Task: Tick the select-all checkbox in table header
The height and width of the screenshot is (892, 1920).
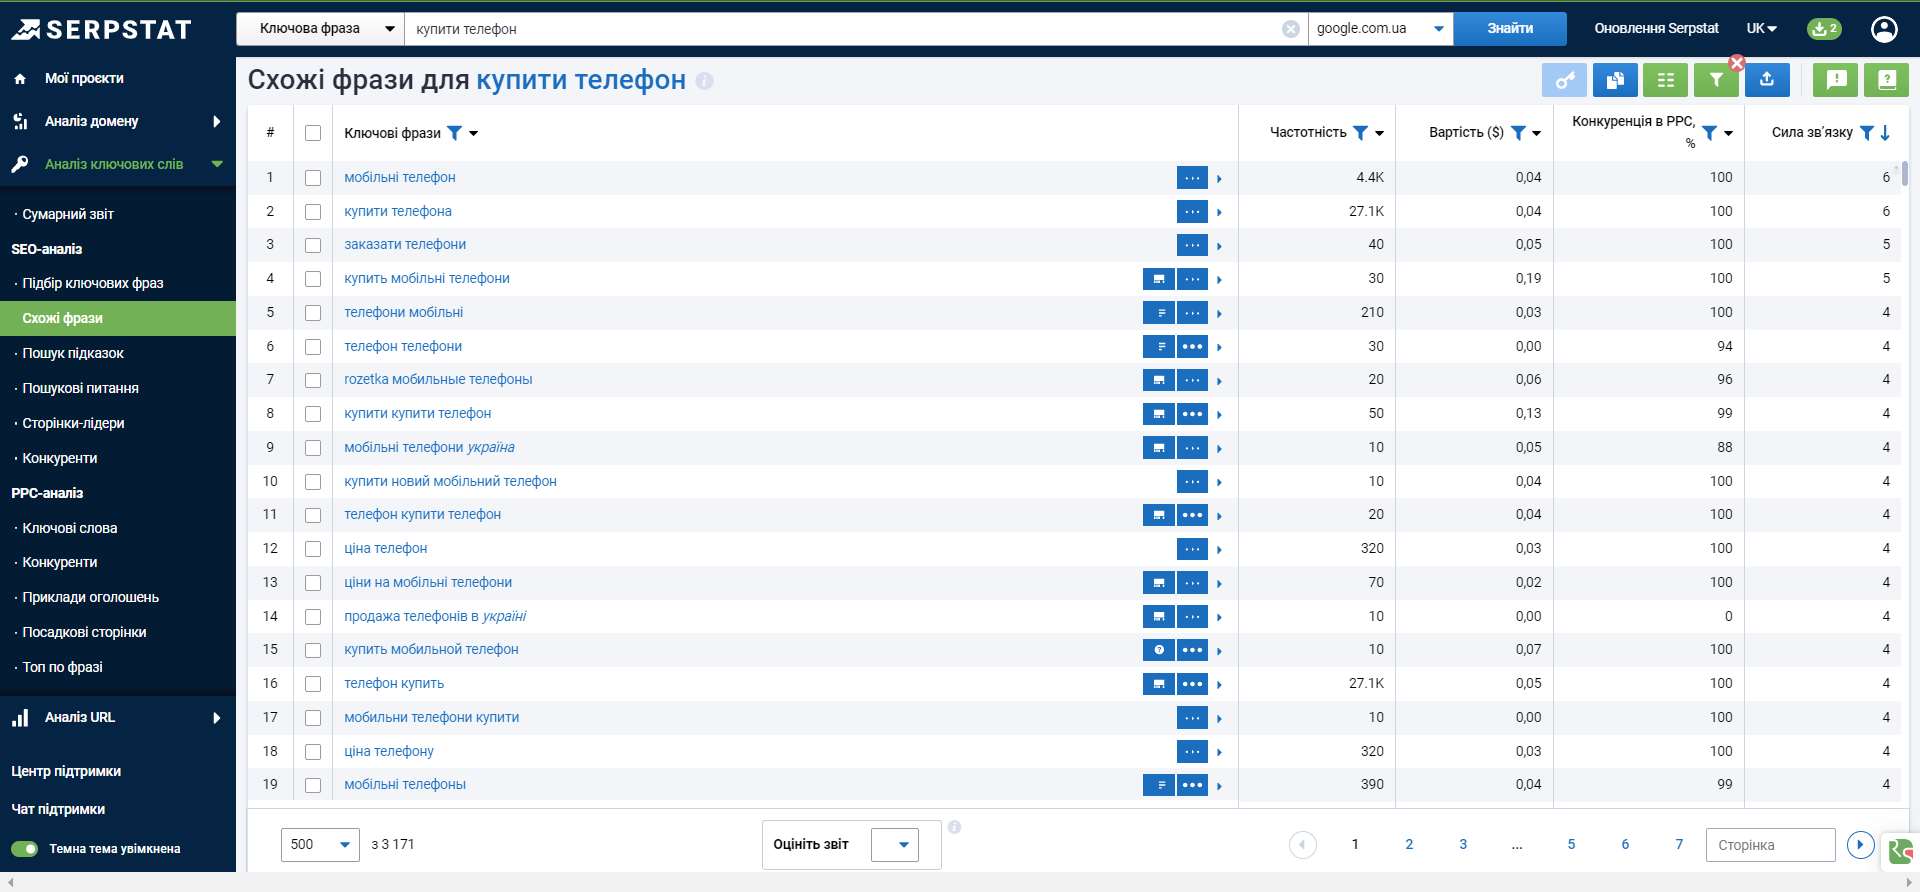Action: coord(313,133)
